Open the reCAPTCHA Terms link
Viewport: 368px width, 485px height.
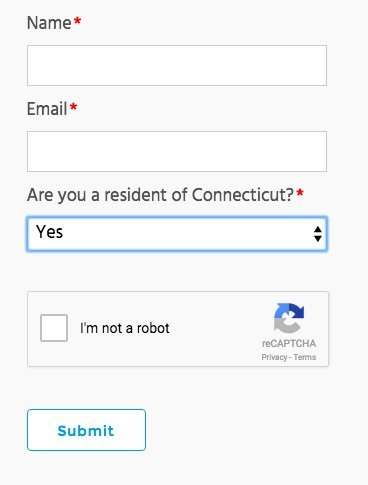pos(305,357)
